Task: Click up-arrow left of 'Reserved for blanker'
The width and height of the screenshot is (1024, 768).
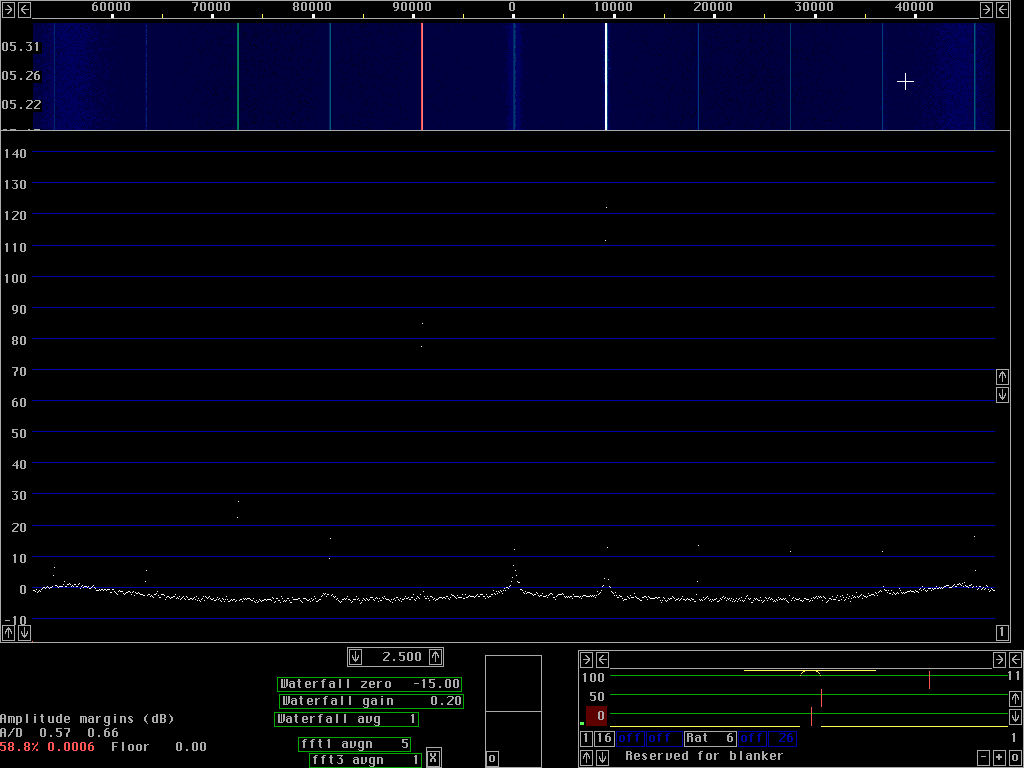Action: pos(586,758)
